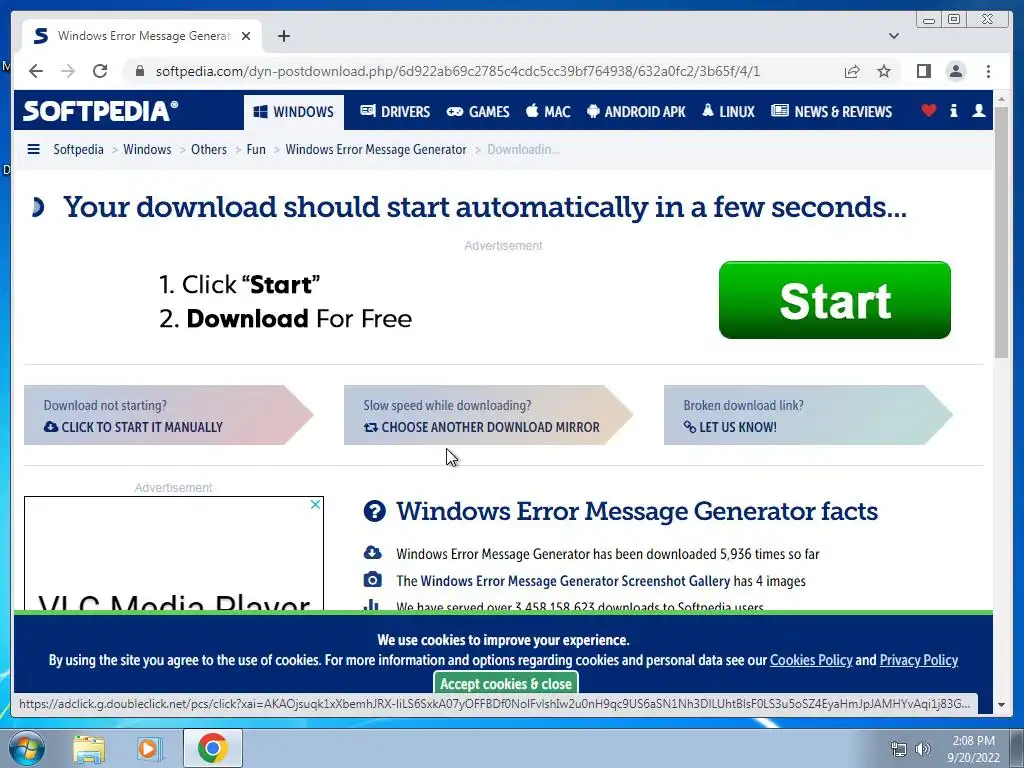Screen dimensions: 1024x768
Task: View the site lock security info
Action: (x=139, y=71)
